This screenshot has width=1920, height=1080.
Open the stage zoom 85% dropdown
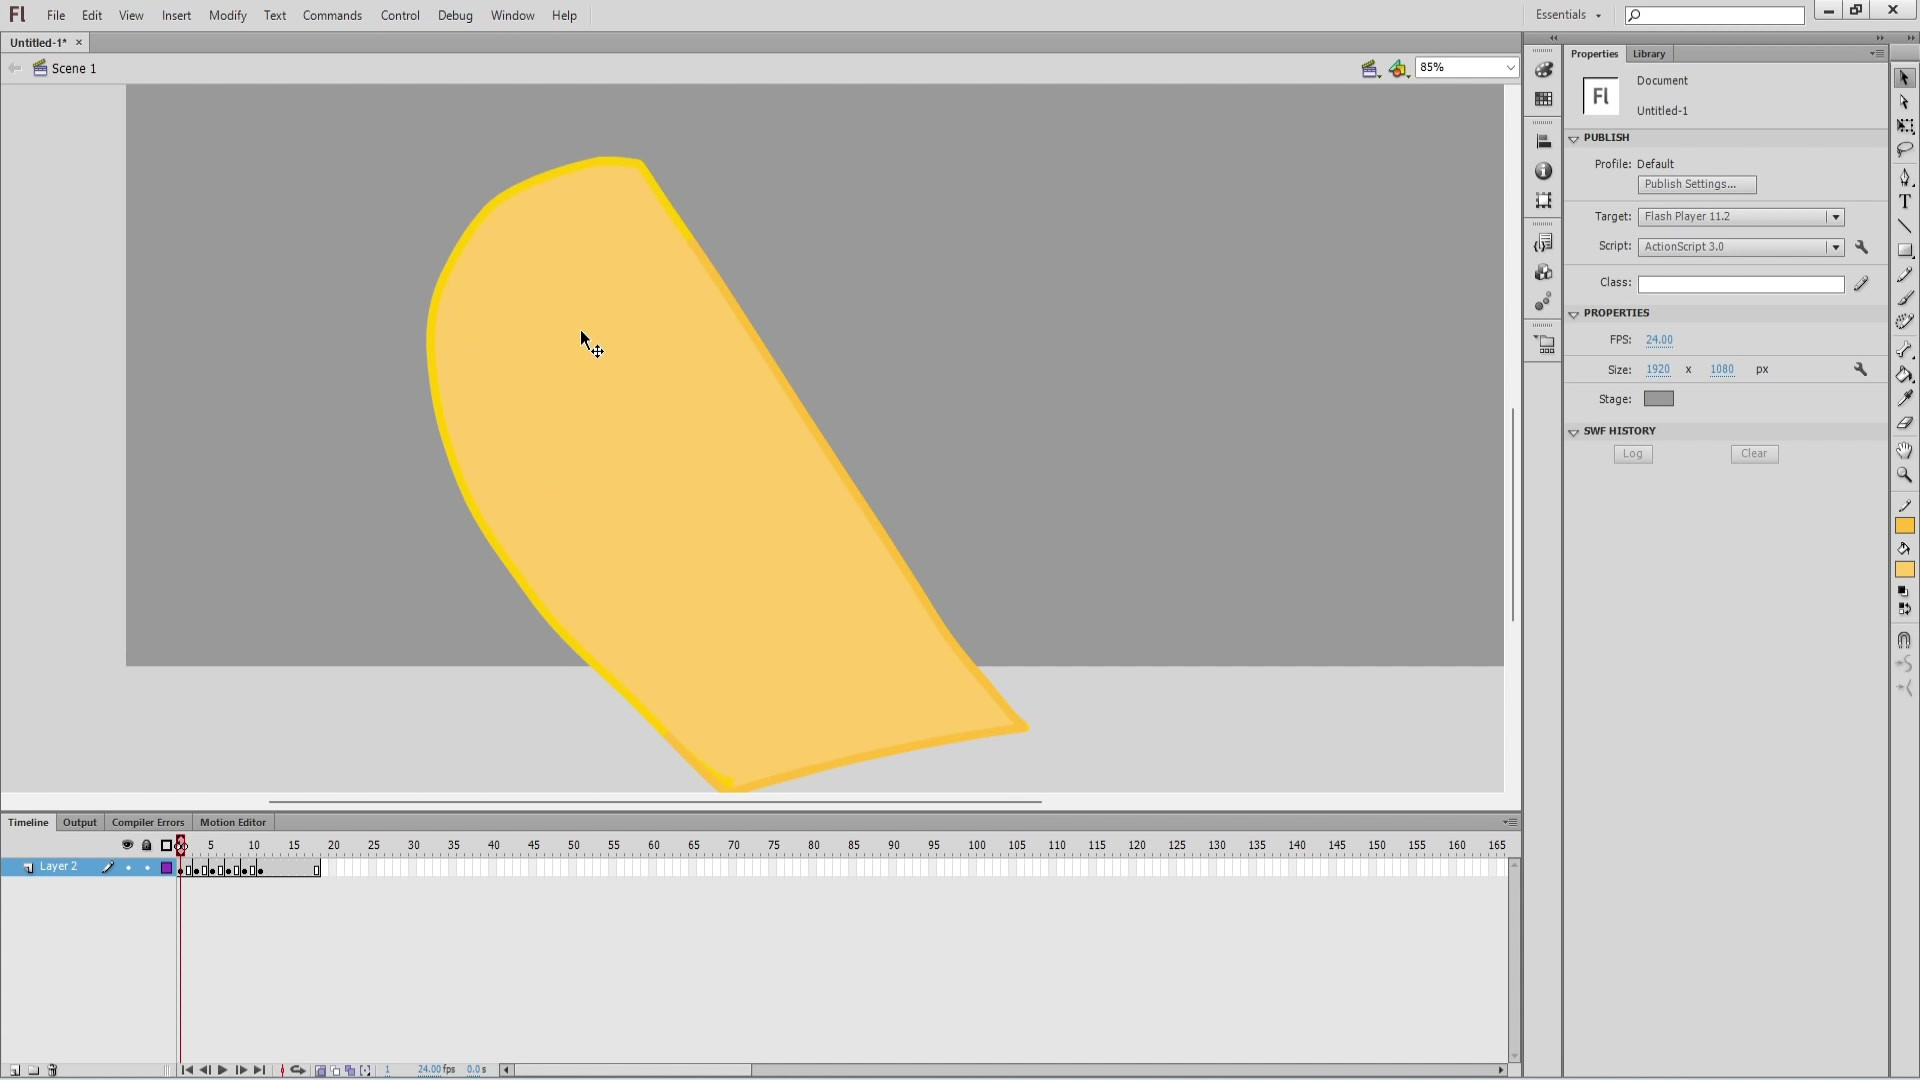[1509, 67]
